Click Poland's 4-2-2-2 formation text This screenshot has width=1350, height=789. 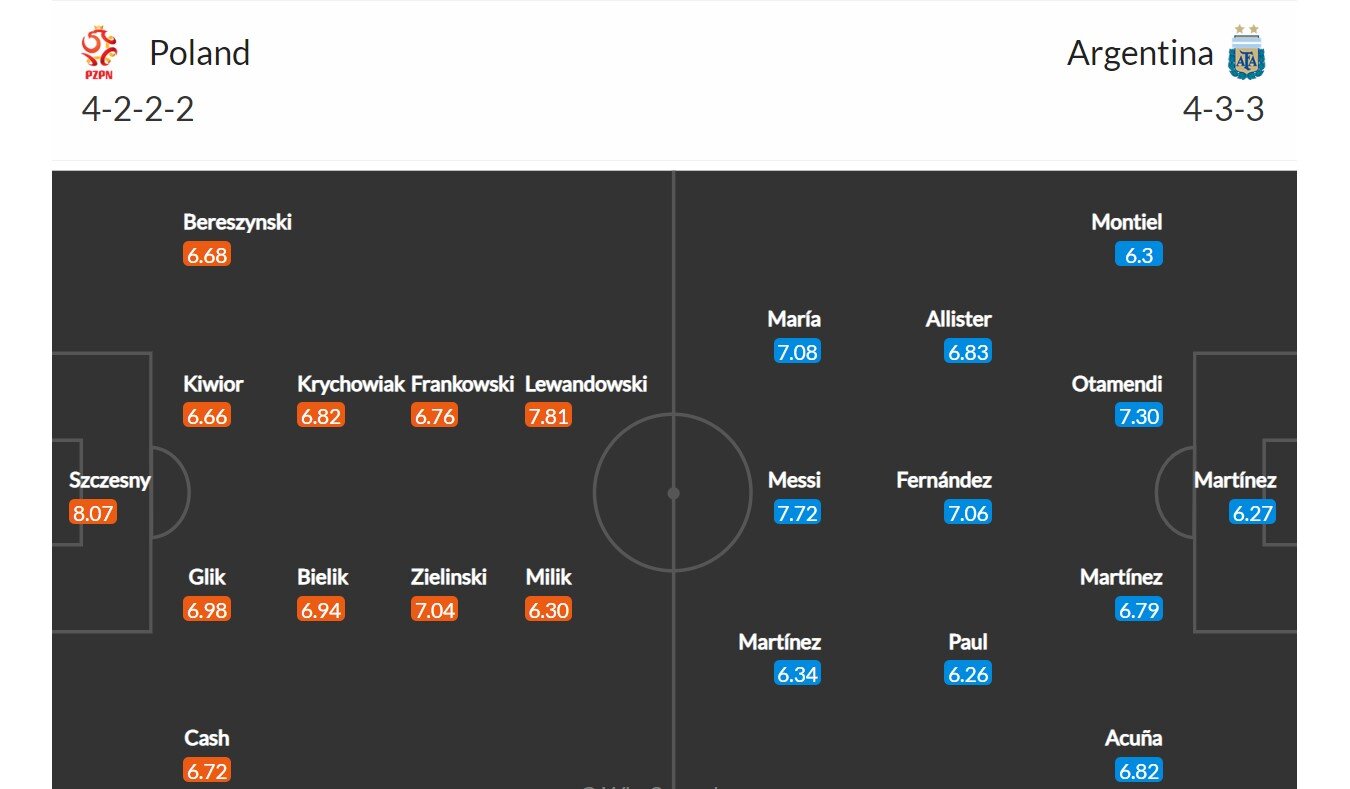coord(138,108)
